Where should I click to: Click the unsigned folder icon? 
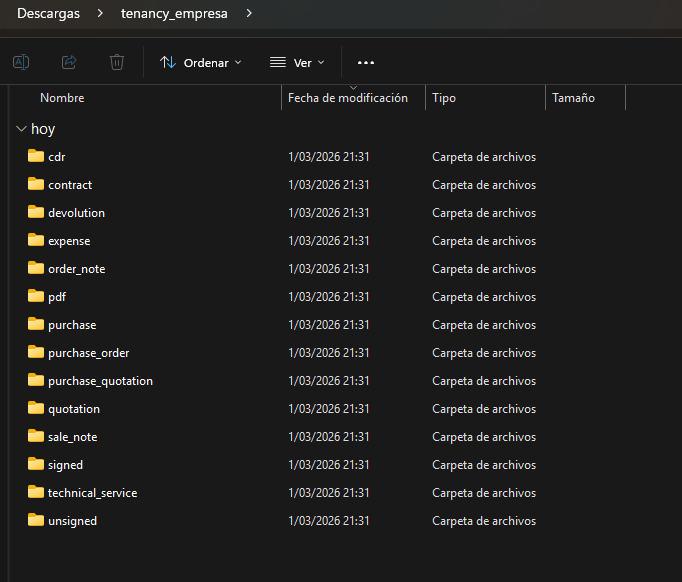pos(36,520)
